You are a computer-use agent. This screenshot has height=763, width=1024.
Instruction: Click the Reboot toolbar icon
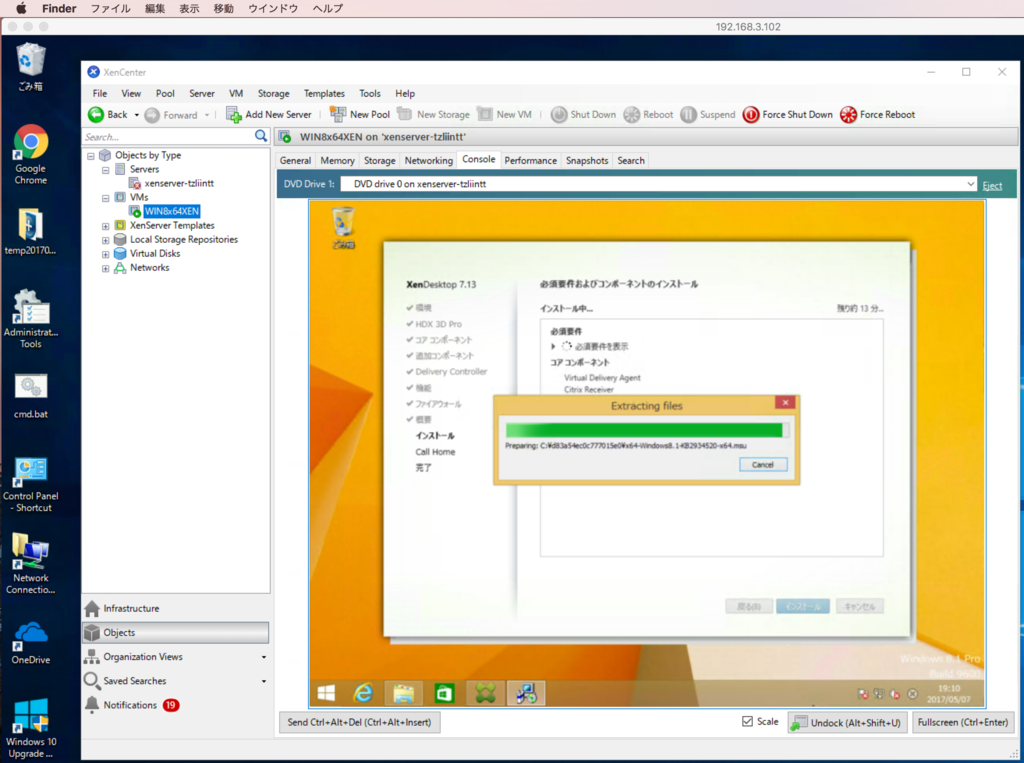[632, 114]
